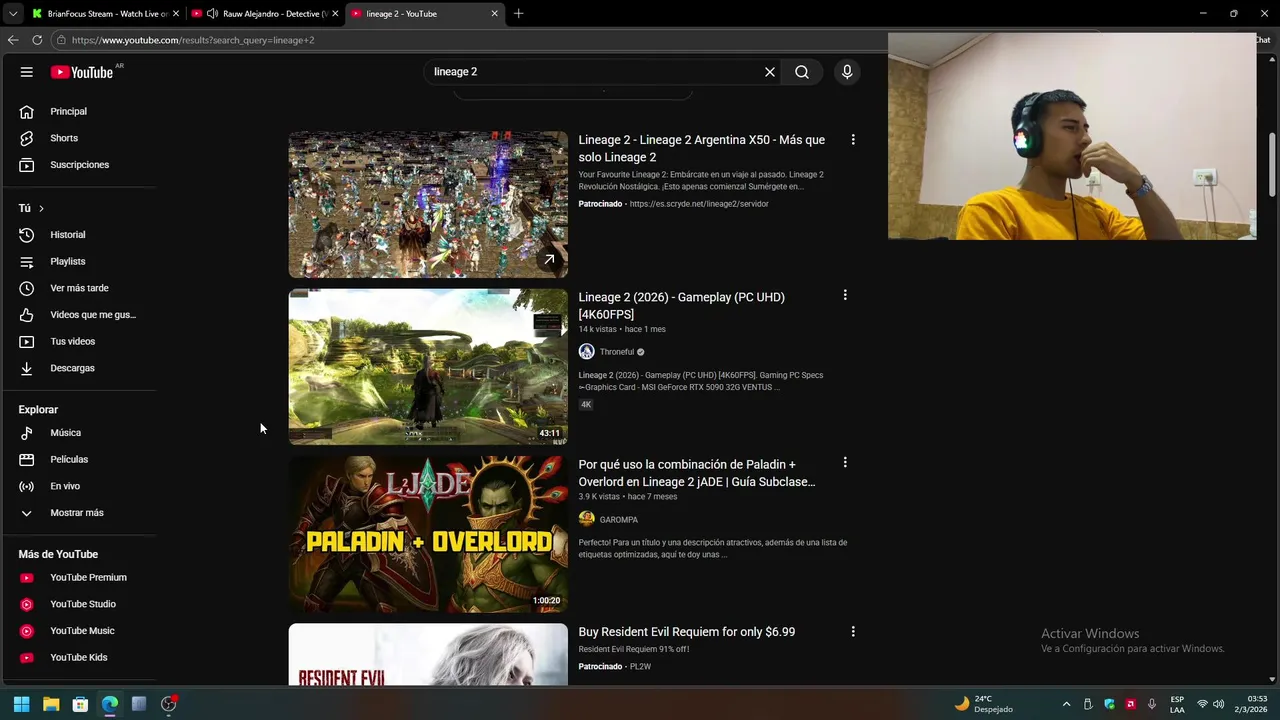The image size is (1280, 720).
Task: Start voice search with the microphone icon
Action: [847, 72]
